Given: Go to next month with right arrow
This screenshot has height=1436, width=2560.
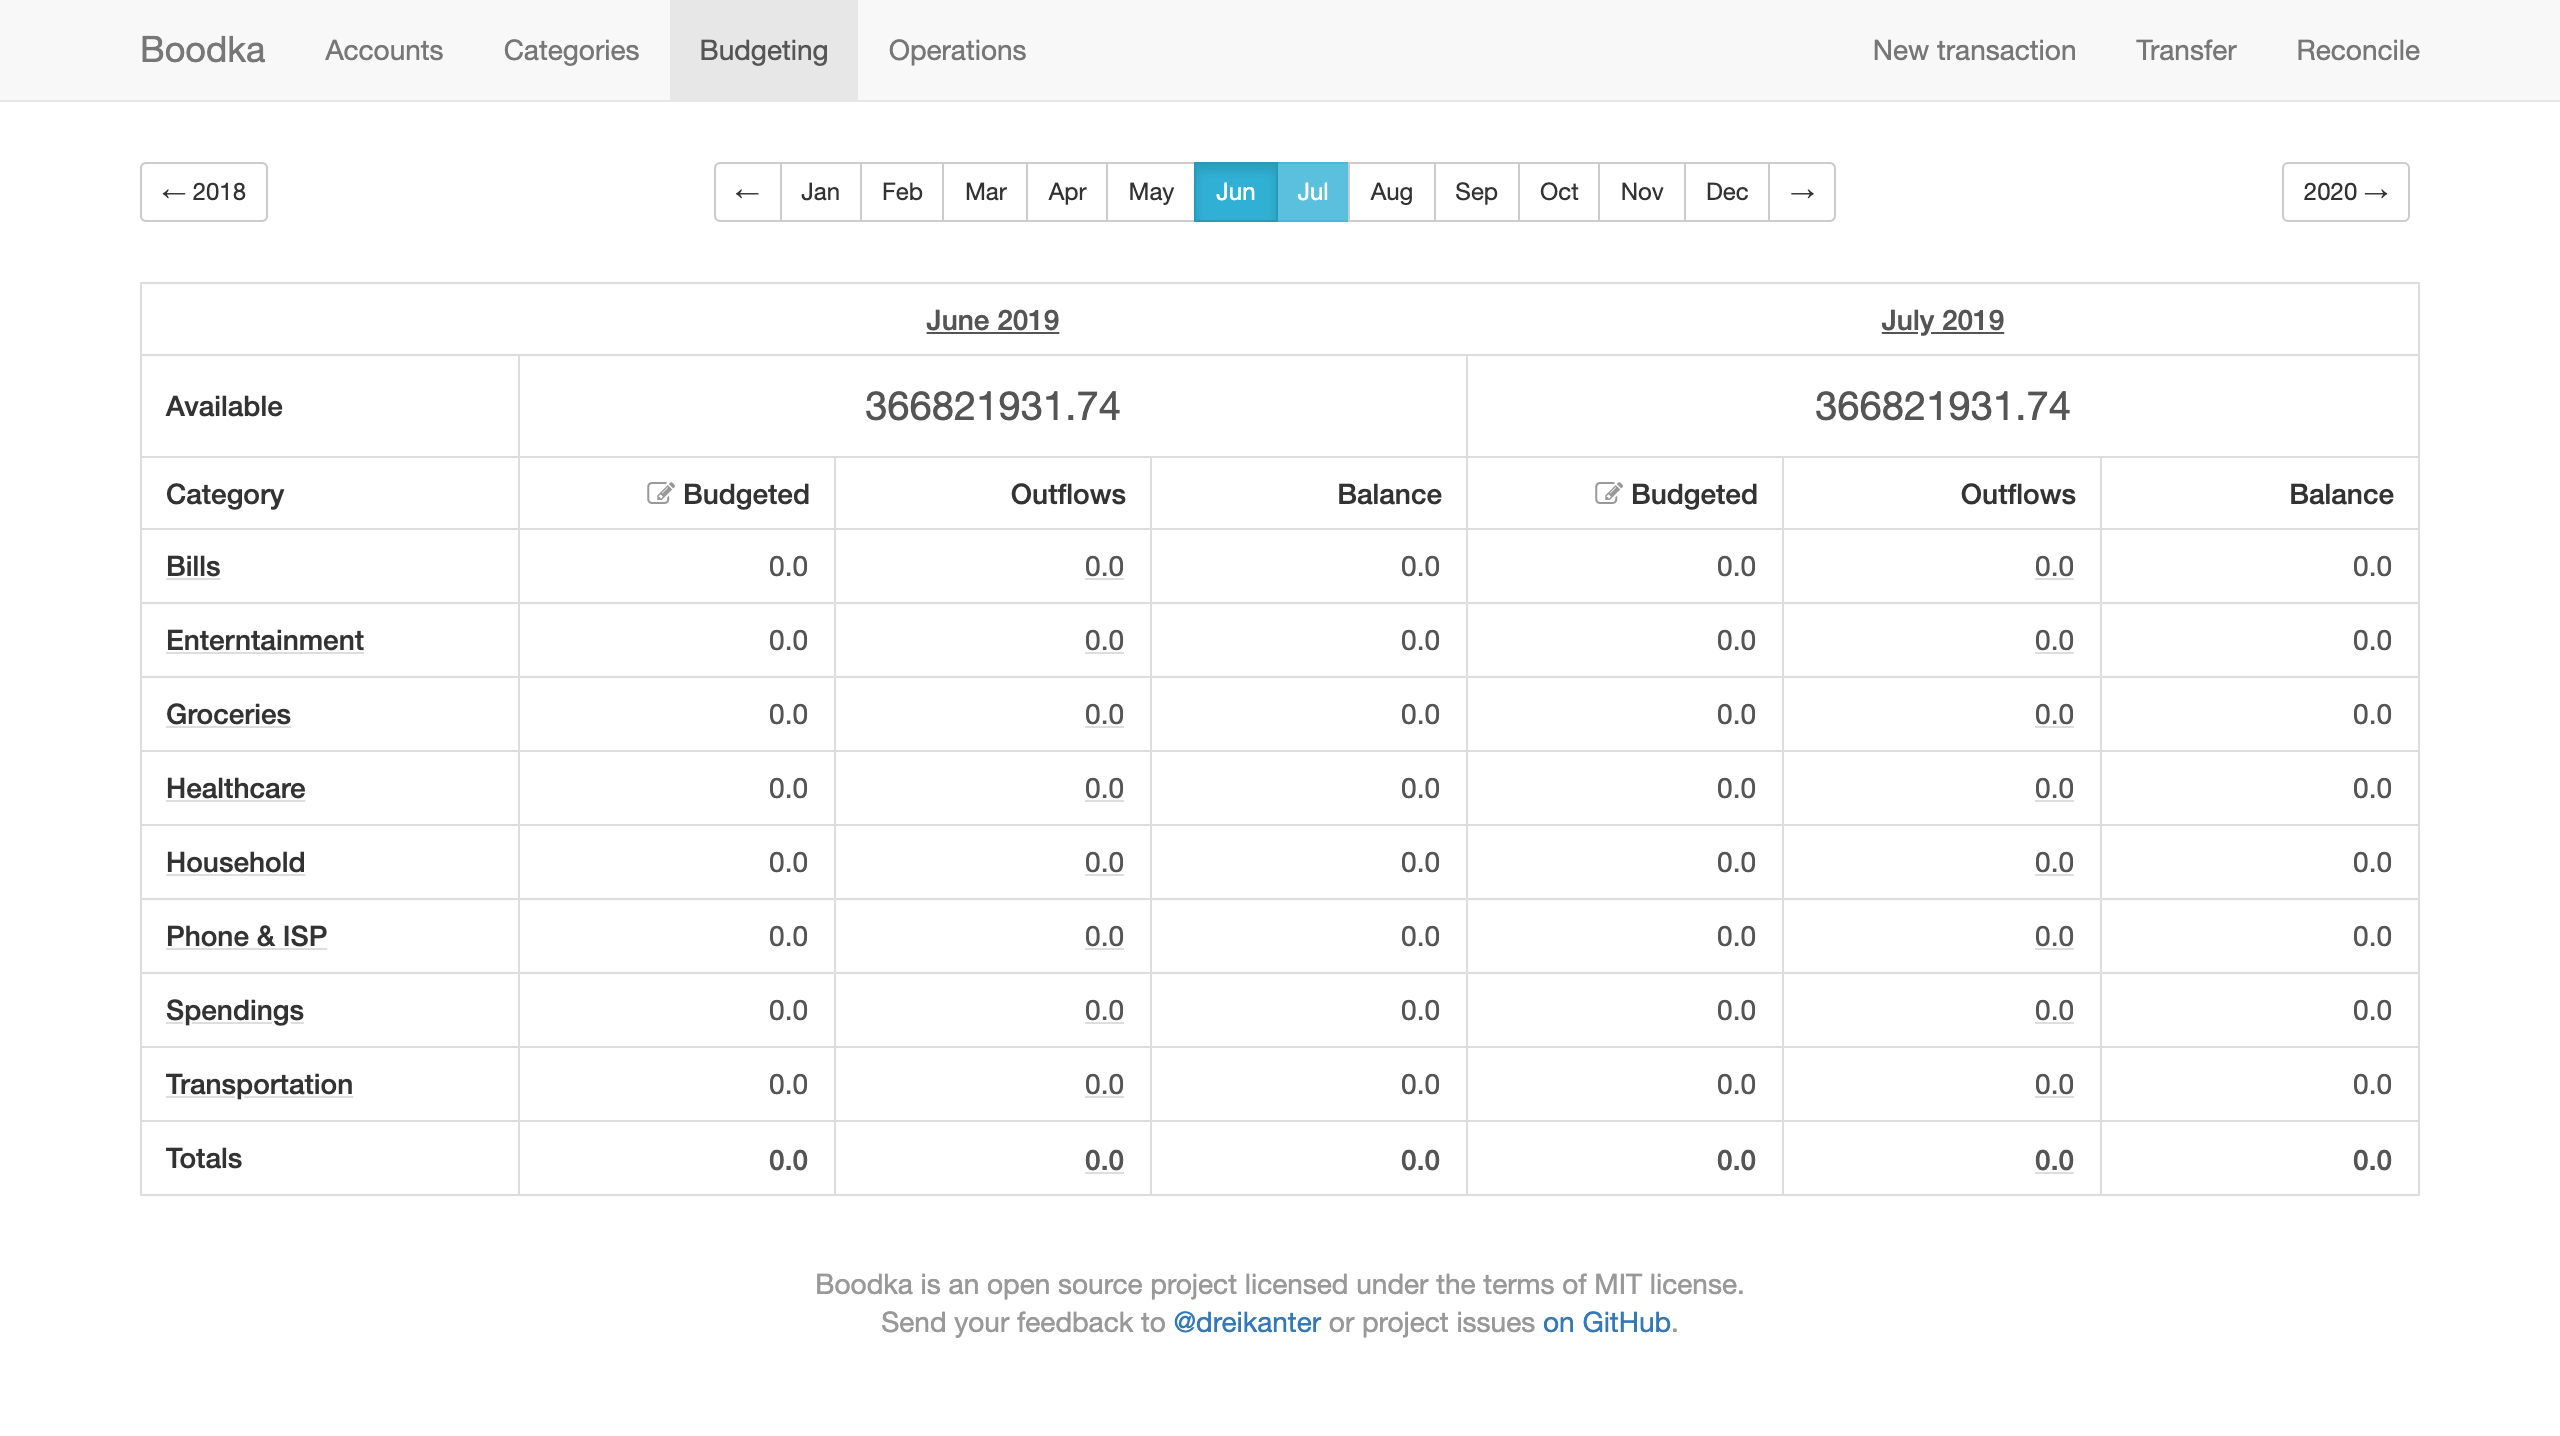Looking at the screenshot, I should [1801, 192].
